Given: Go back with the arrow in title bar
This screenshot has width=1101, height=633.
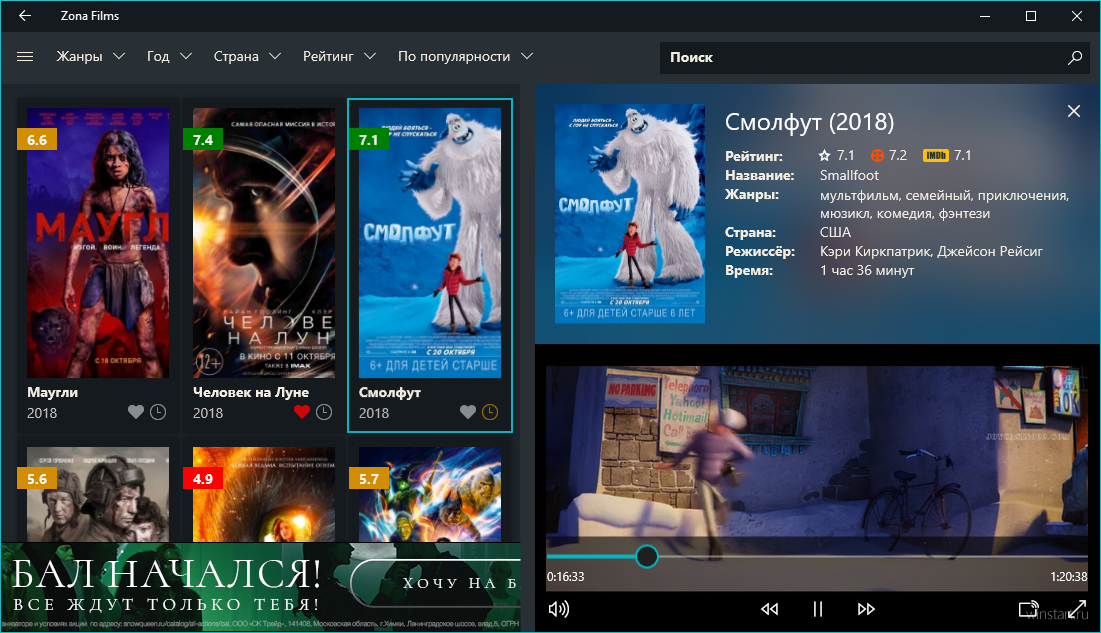Looking at the screenshot, I should click(x=25, y=15).
